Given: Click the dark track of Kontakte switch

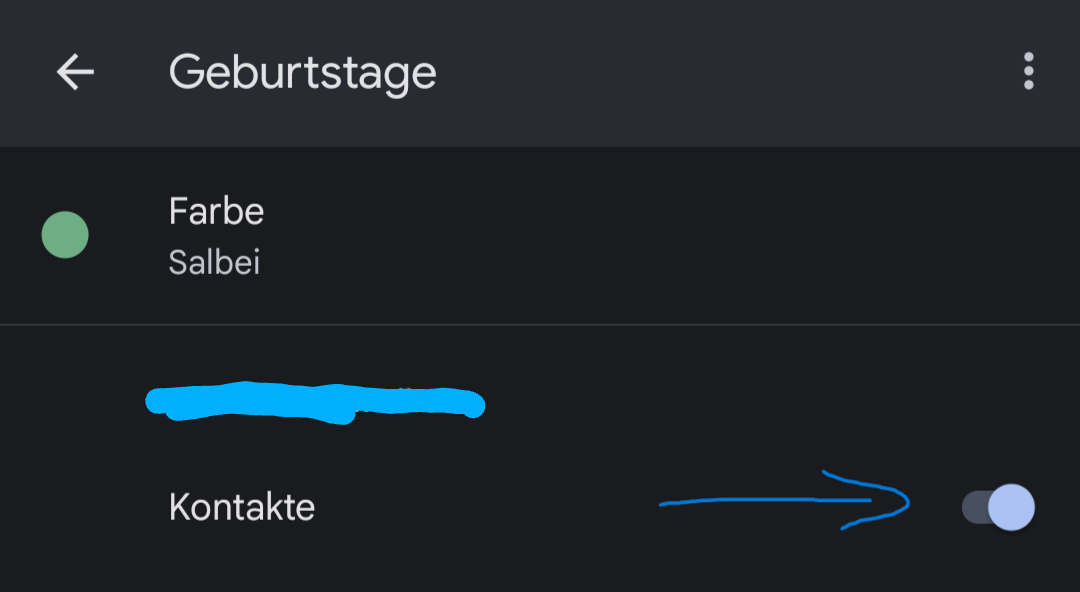Looking at the screenshot, I should [973, 507].
